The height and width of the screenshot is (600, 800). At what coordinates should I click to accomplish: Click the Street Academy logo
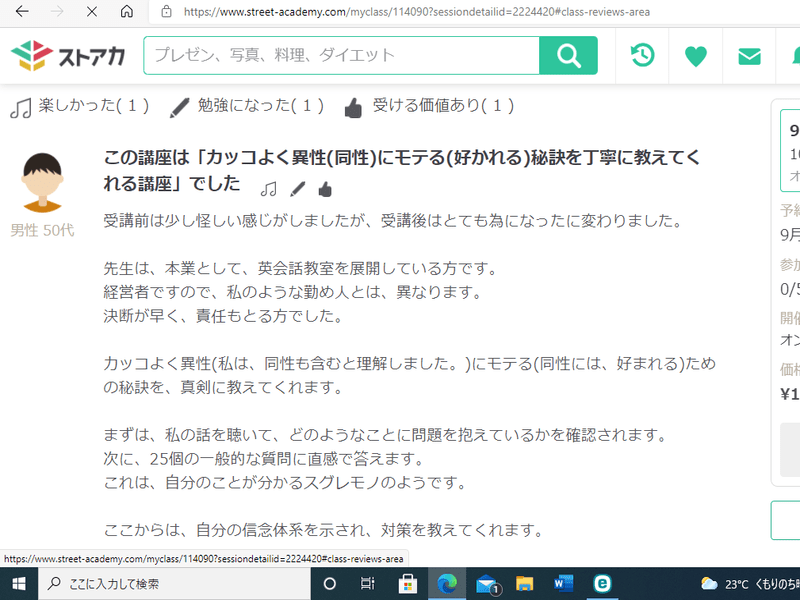coord(68,56)
